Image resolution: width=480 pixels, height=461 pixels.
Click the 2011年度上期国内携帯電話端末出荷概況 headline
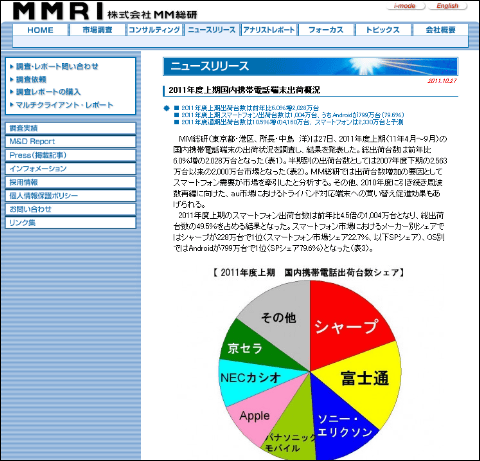[x=244, y=90]
